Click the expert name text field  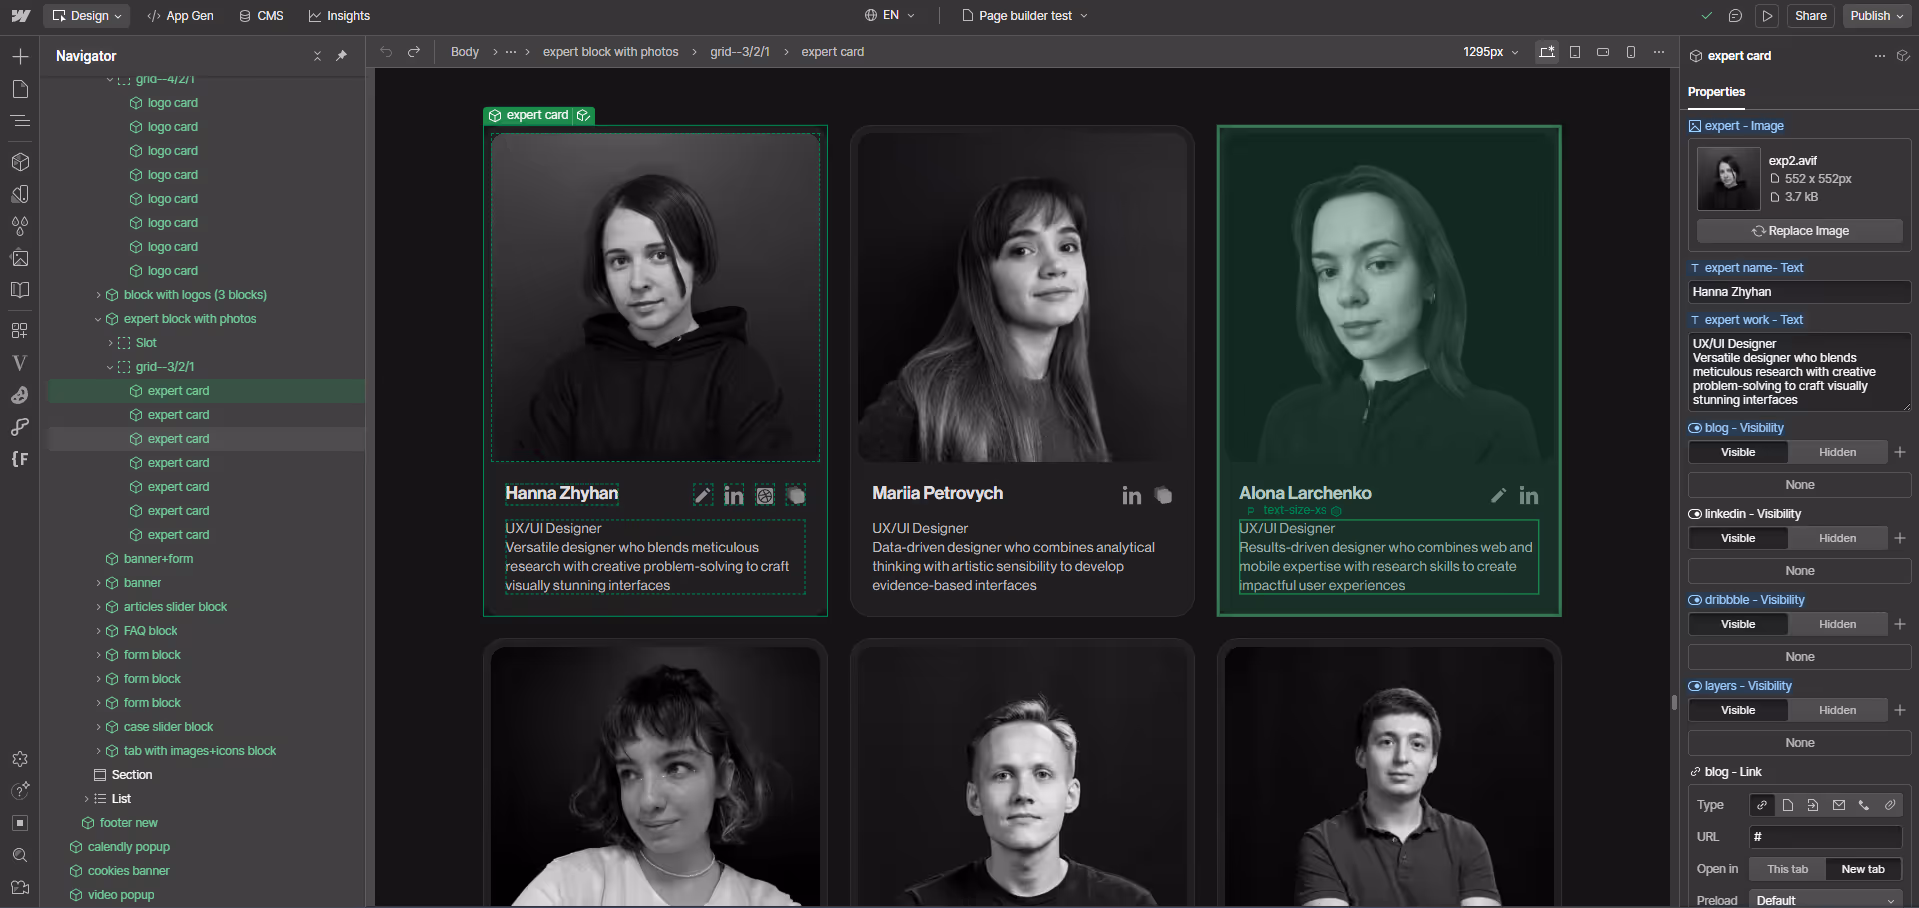tap(1800, 292)
